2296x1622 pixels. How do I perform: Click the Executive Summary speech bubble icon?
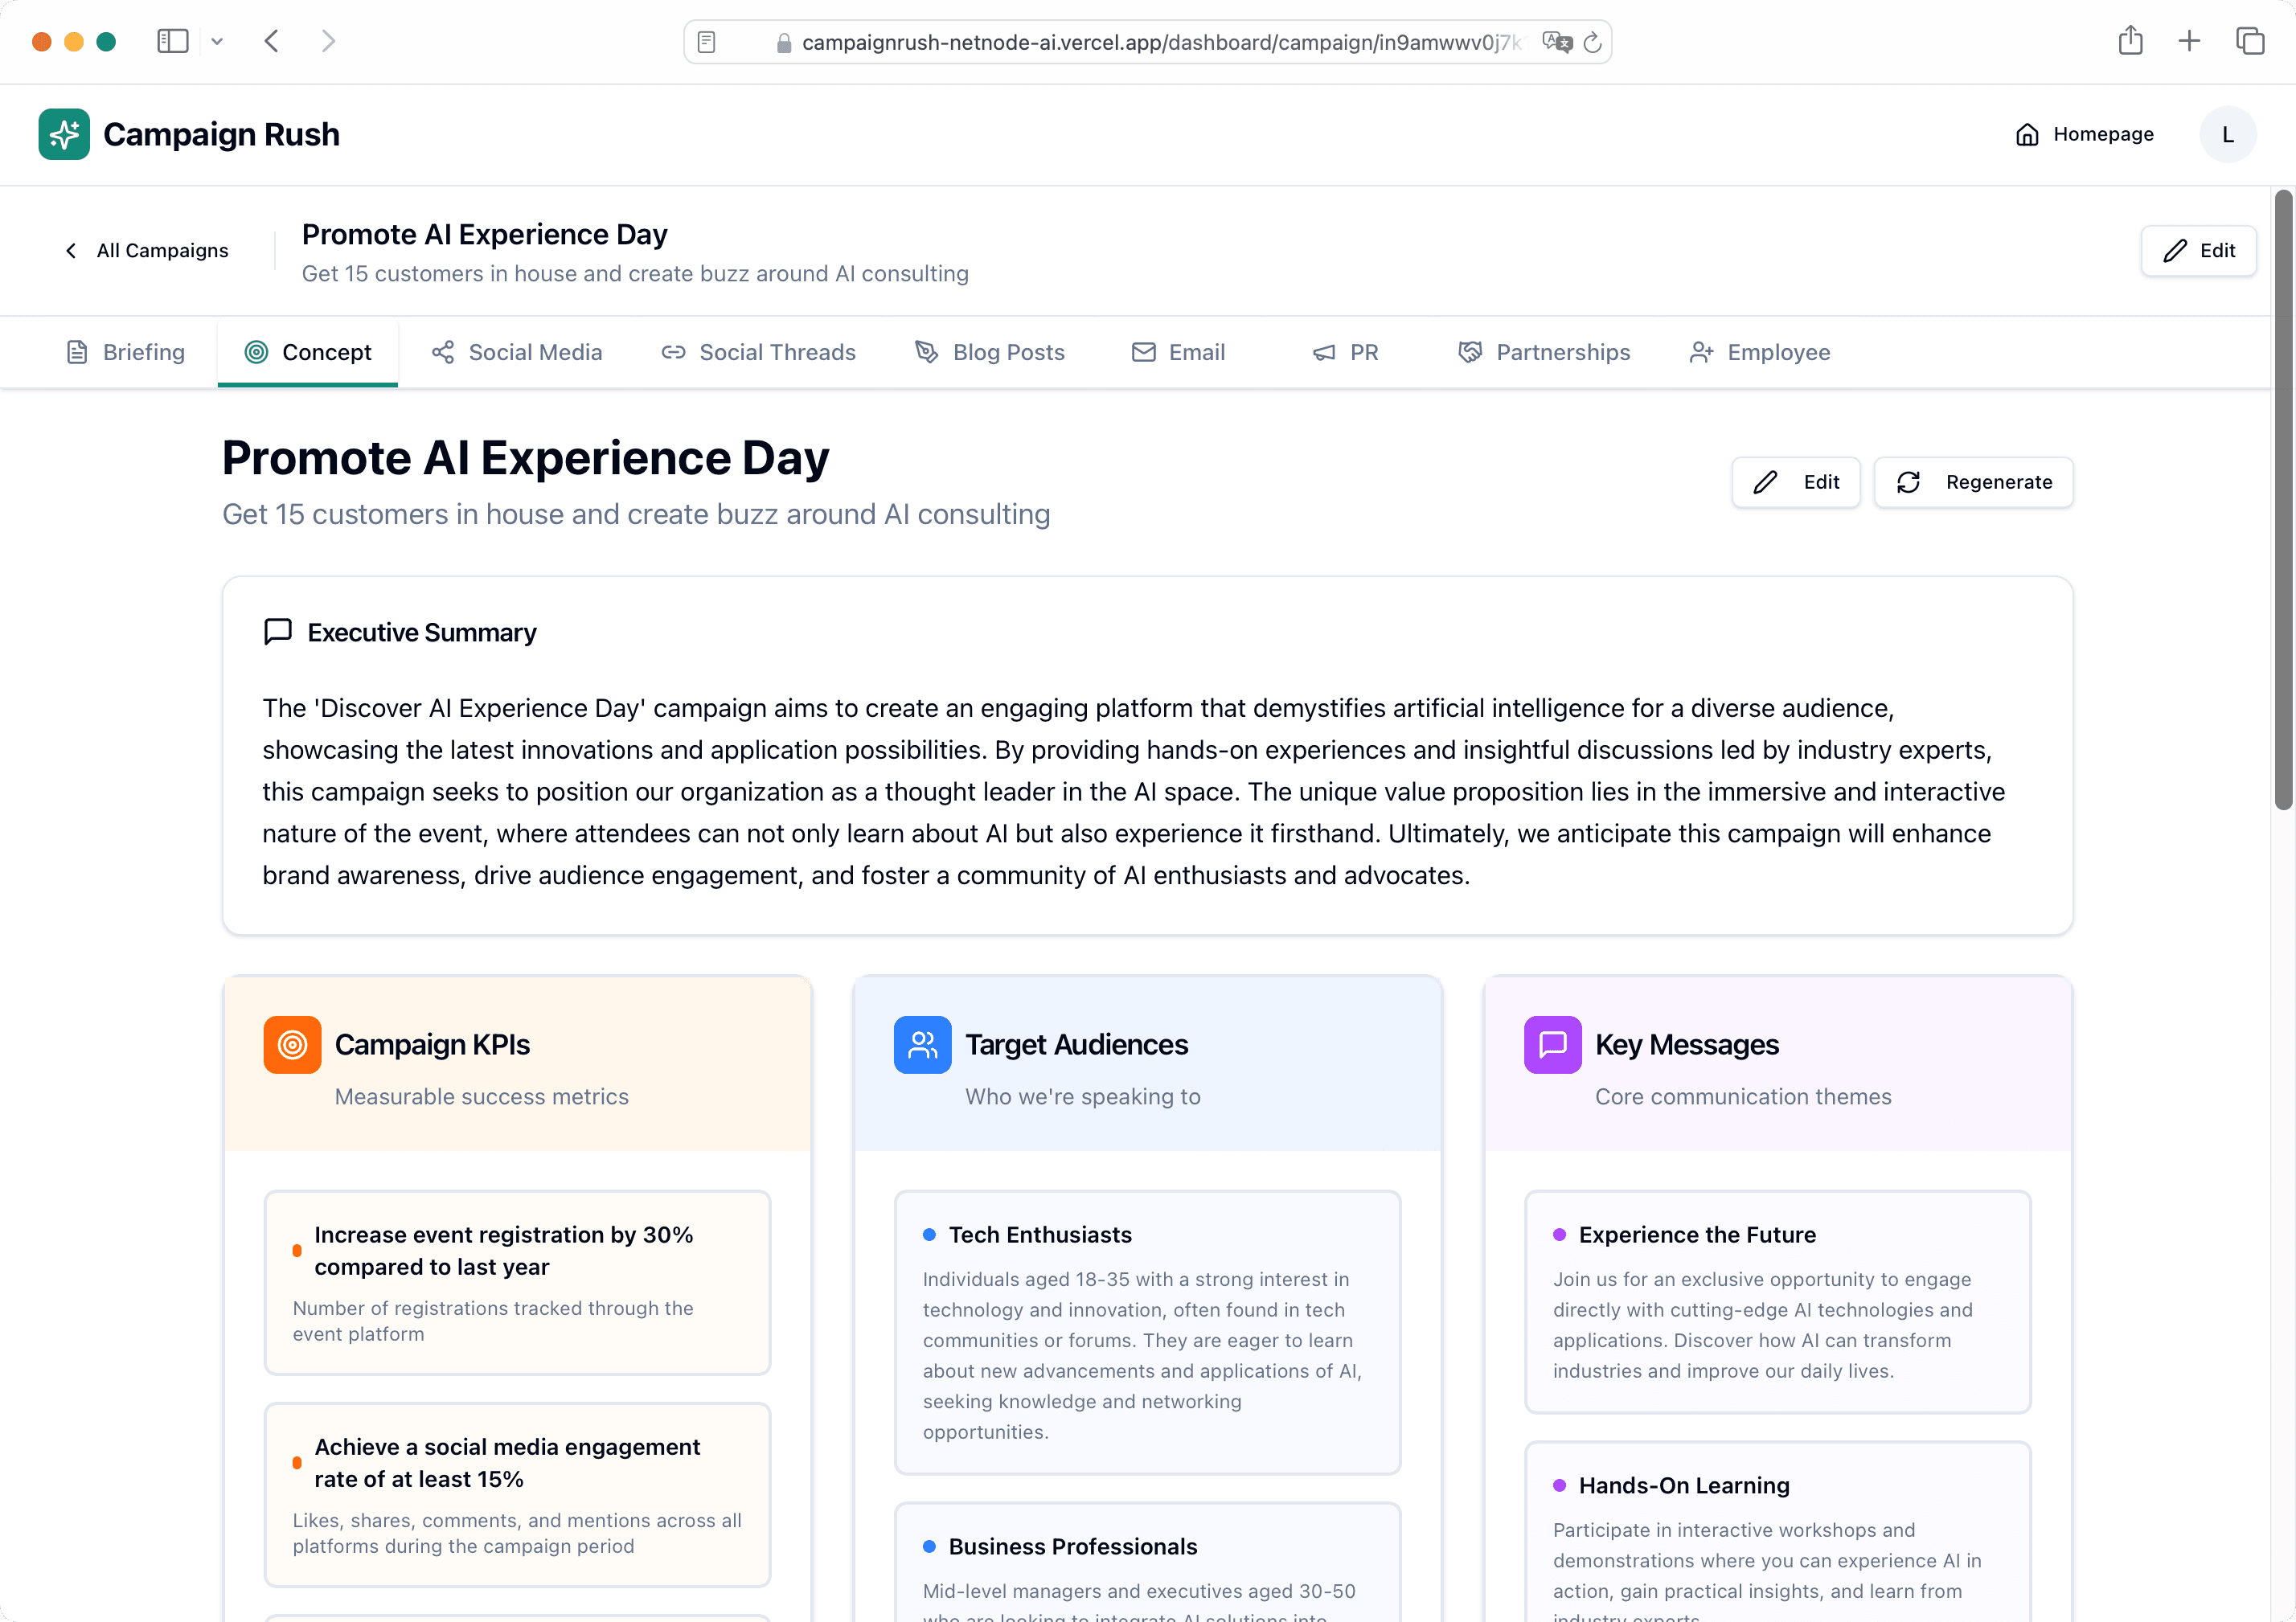[278, 632]
